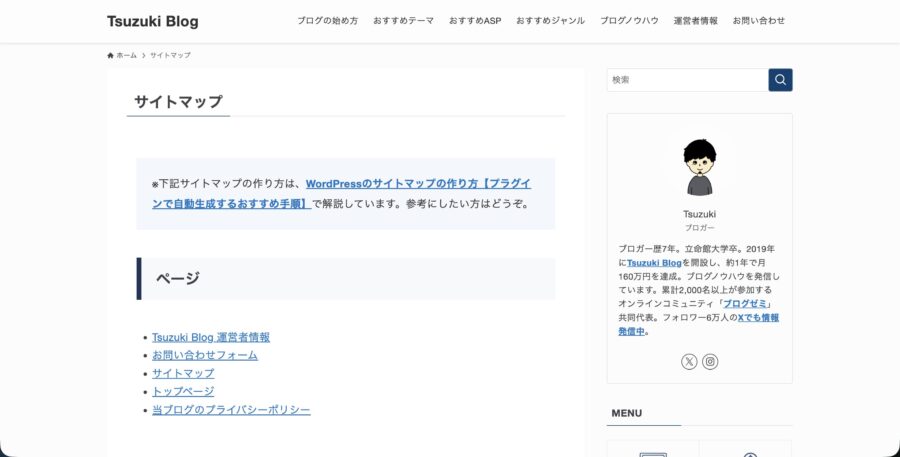Open おすすめテーマ menu item
This screenshot has height=457, width=900.
(x=404, y=21)
